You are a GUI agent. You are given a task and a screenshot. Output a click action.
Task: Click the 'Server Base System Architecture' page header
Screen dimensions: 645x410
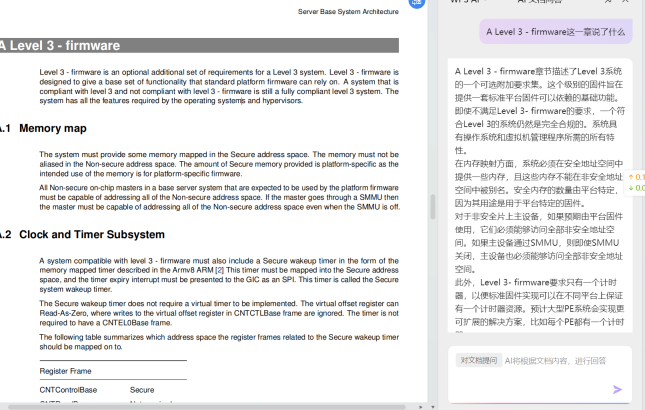pyautogui.click(x=348, y=12)
